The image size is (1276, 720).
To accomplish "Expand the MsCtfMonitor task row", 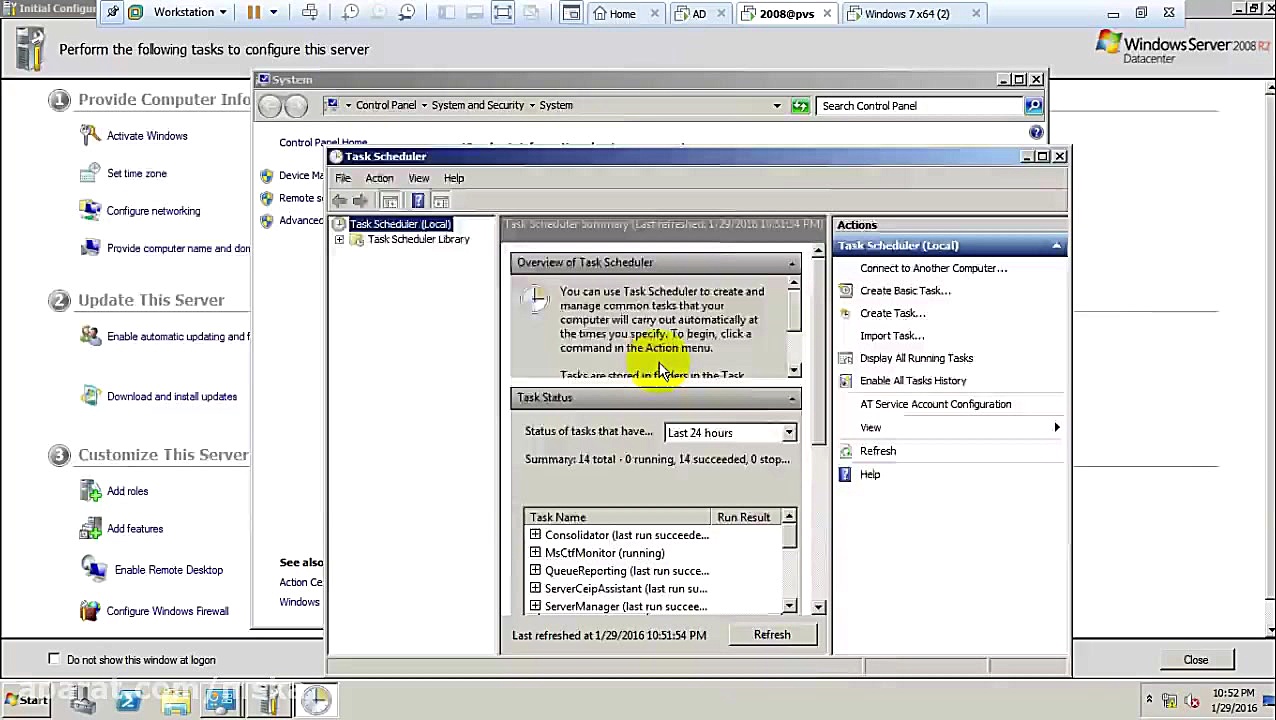I will 536,553.
